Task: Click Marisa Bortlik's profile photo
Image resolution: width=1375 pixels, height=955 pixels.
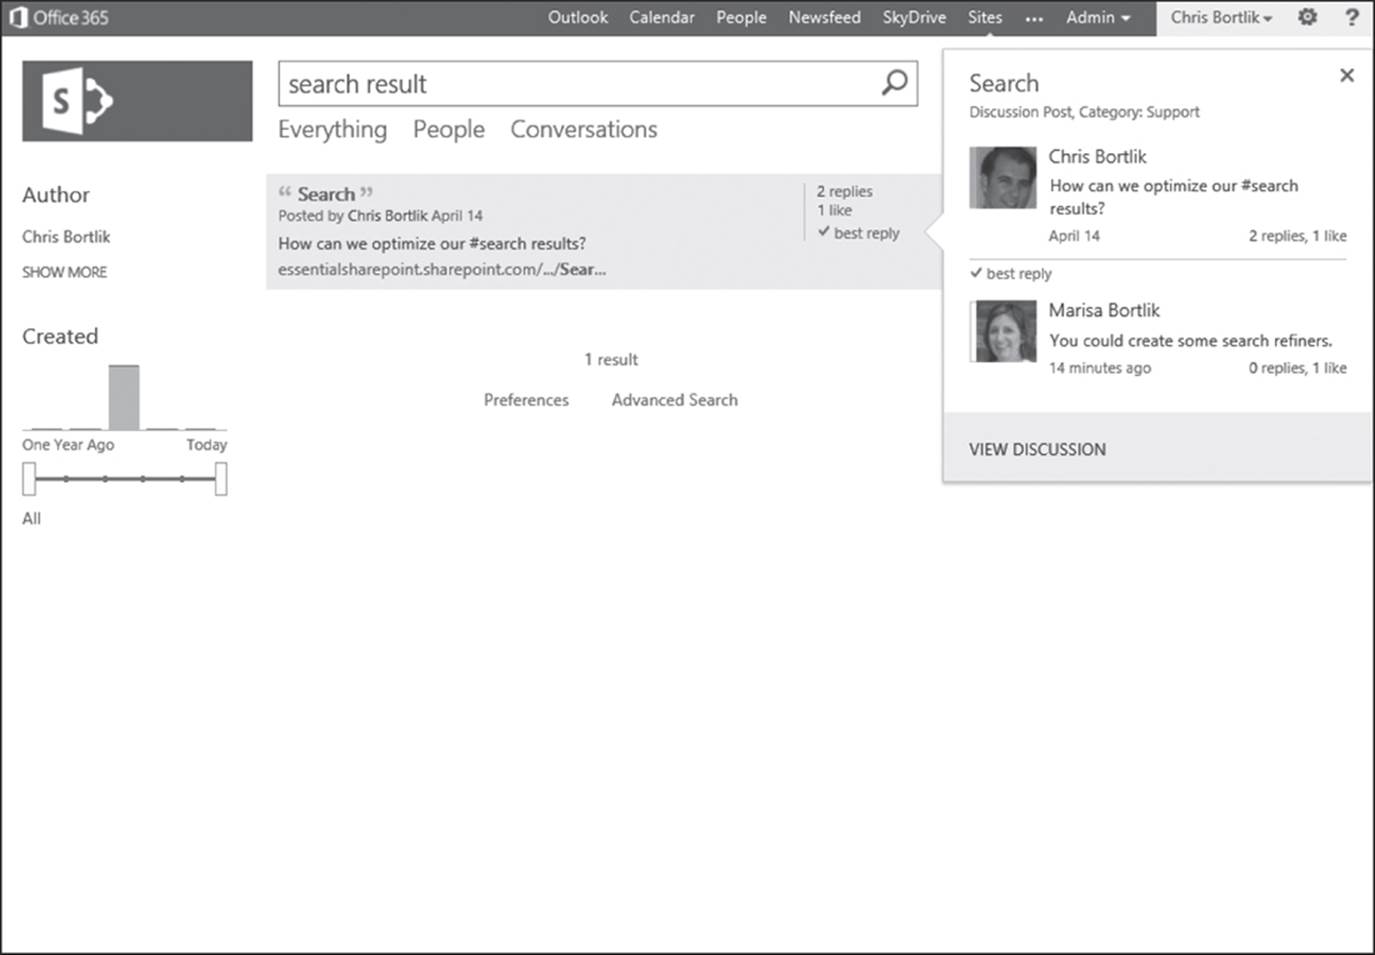Action: (1003, 331)
